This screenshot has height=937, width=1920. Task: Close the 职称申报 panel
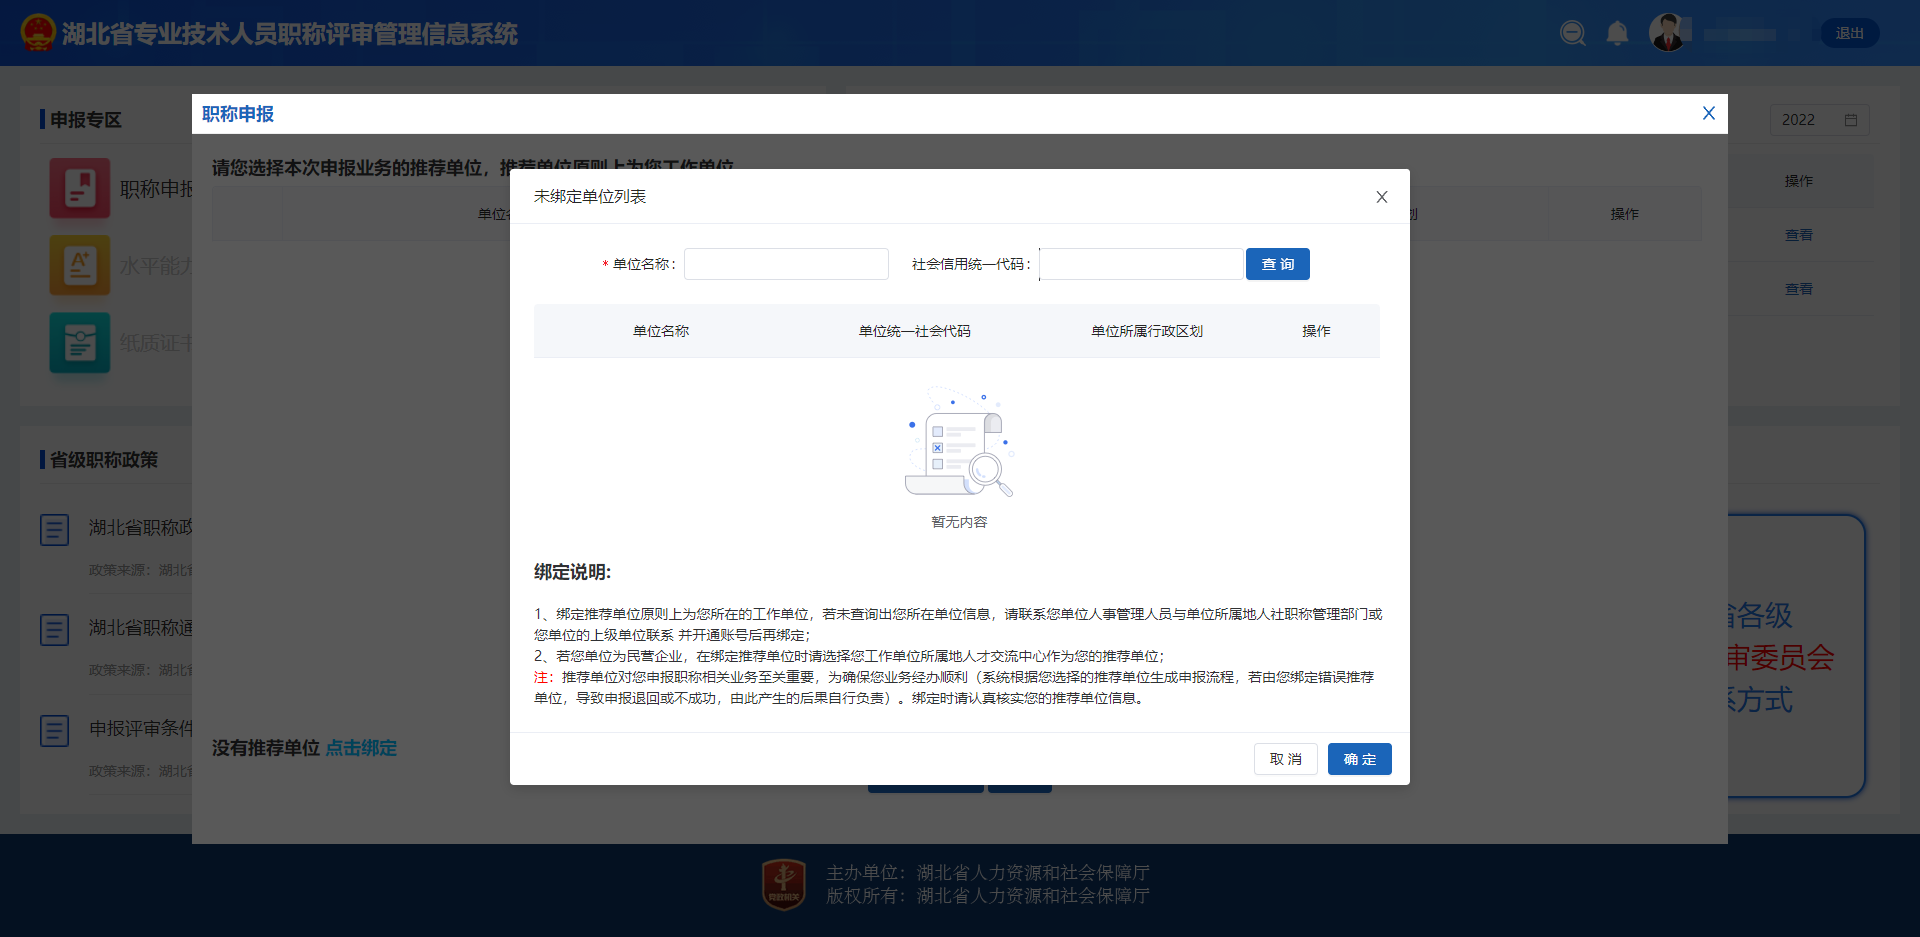point(1708,114)
